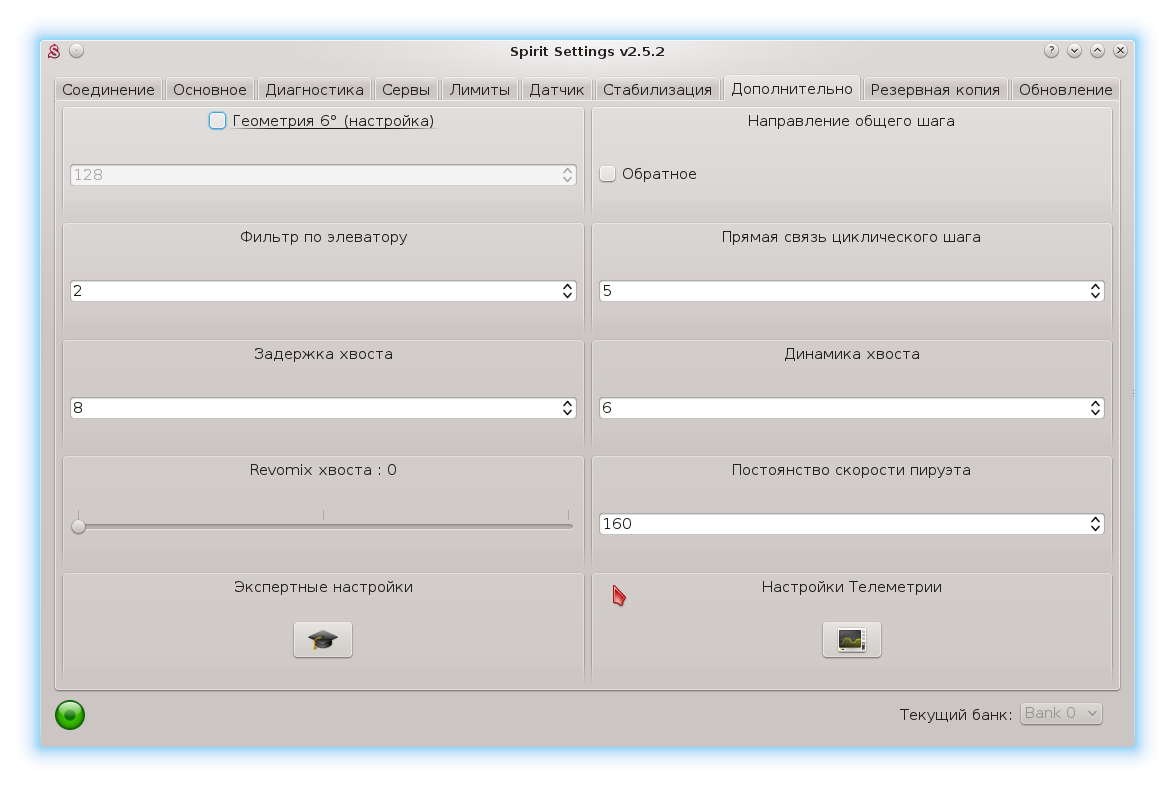Open expert settings graduation cap button

click(322, 639)
